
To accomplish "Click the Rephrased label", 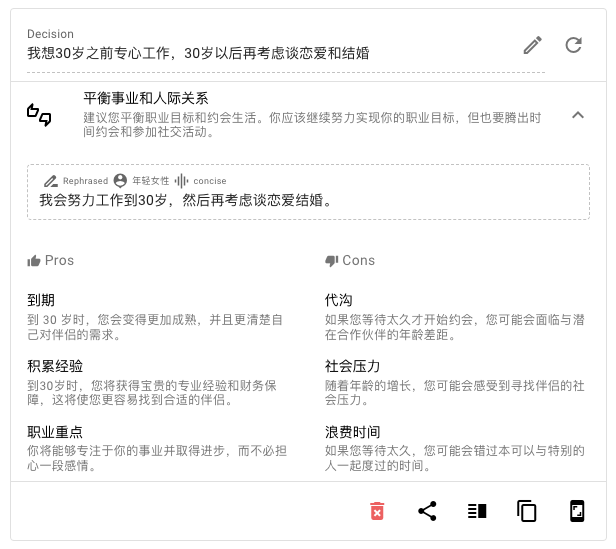I will point(85,181).
